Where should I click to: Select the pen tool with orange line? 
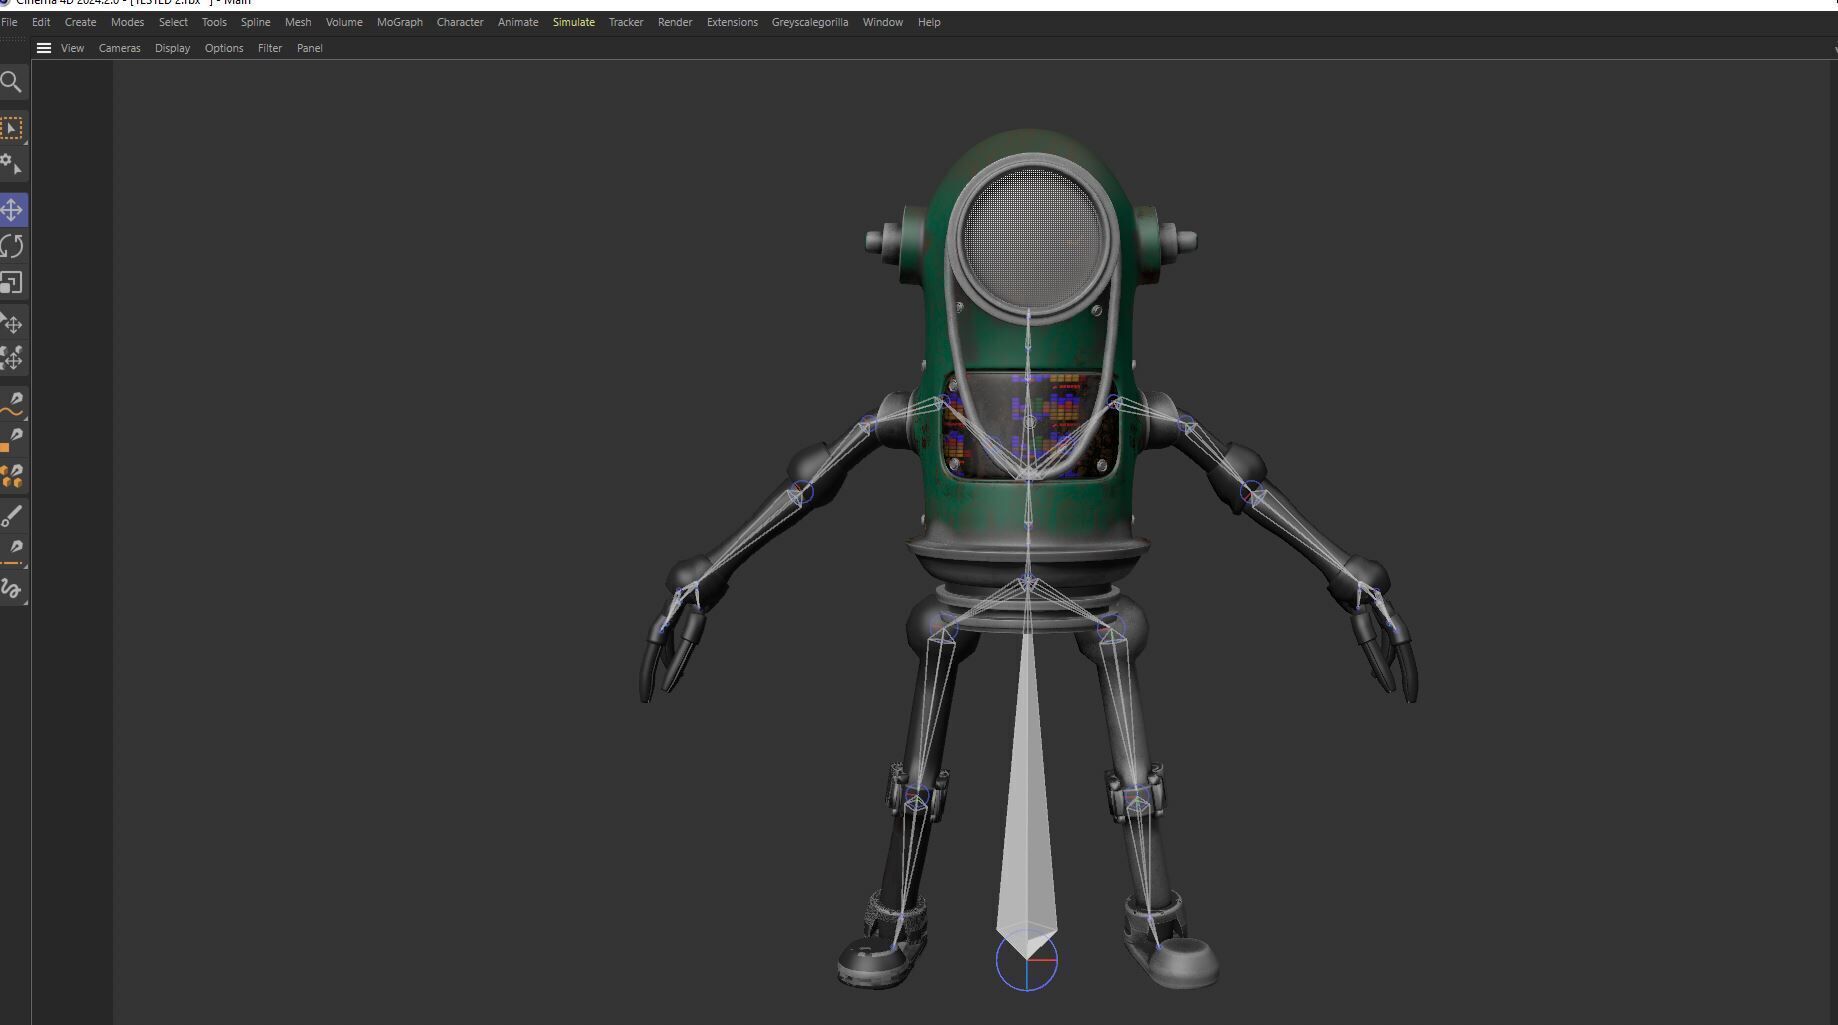(x=12, y=551)
